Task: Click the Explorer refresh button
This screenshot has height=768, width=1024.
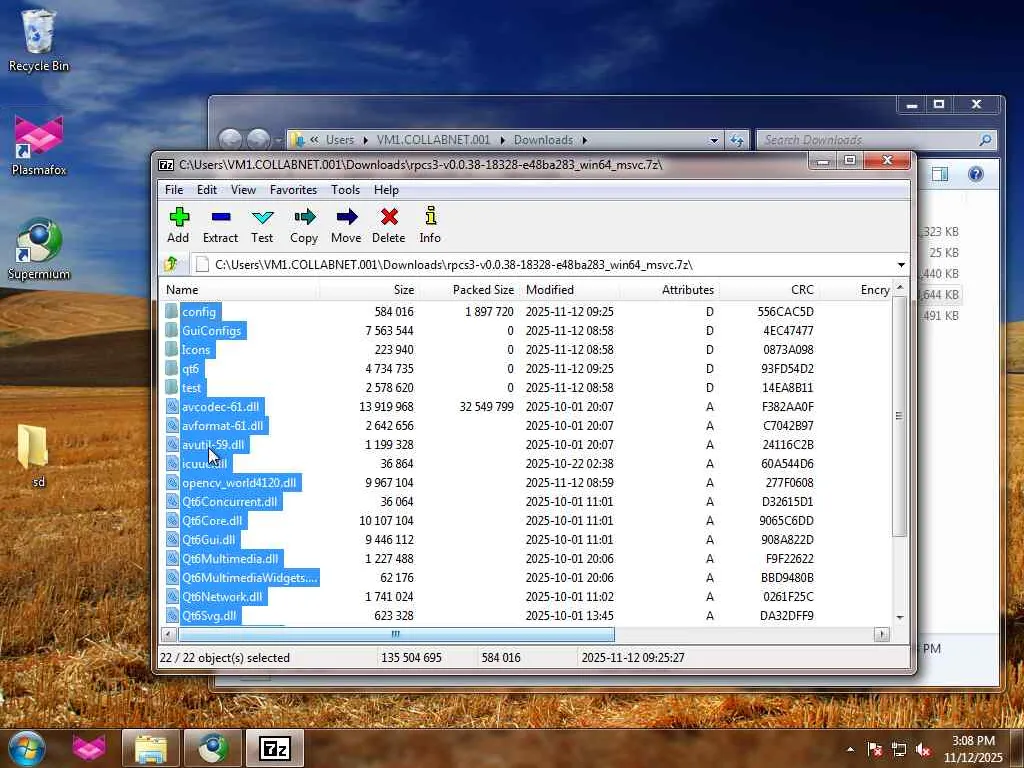Action: point(737,140)
